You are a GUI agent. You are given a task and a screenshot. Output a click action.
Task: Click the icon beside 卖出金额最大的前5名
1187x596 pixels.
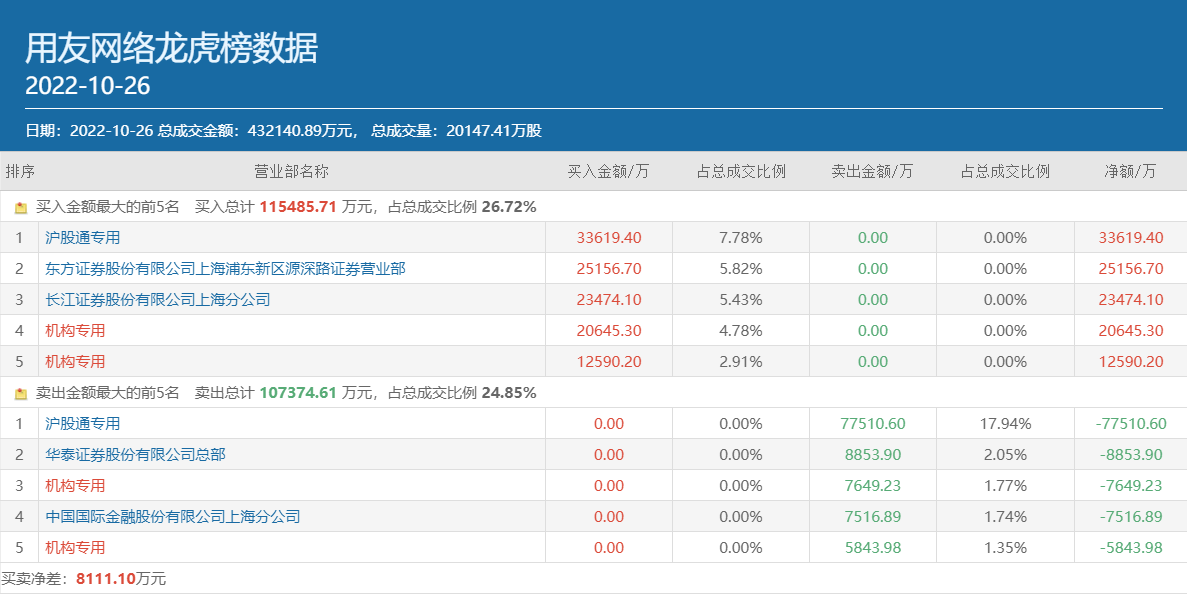coord(21,394)
